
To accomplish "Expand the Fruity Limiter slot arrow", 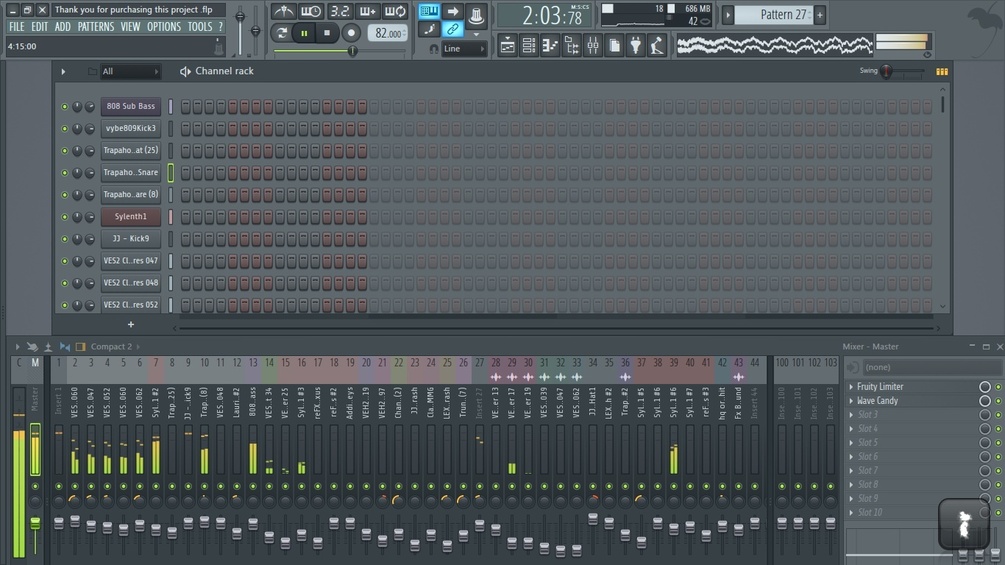I will [x=851, y=386].
